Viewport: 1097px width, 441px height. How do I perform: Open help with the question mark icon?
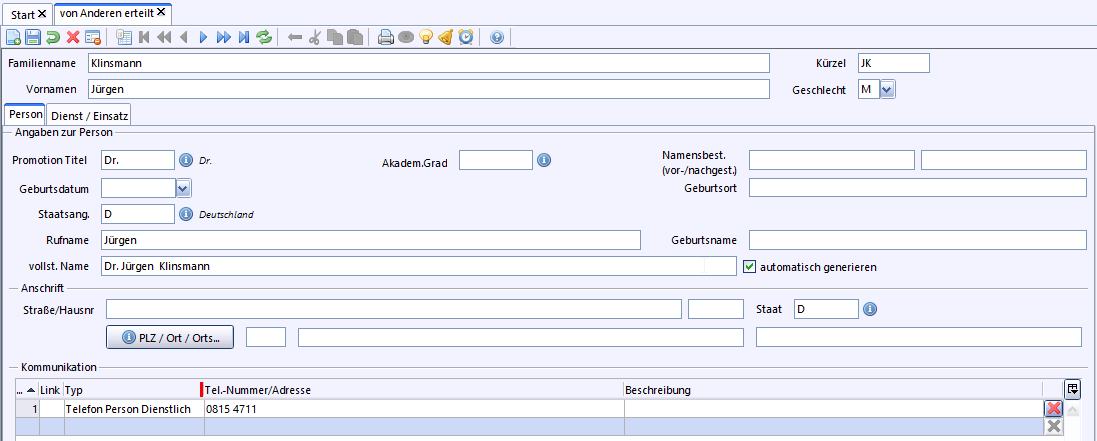pos(497,38)
